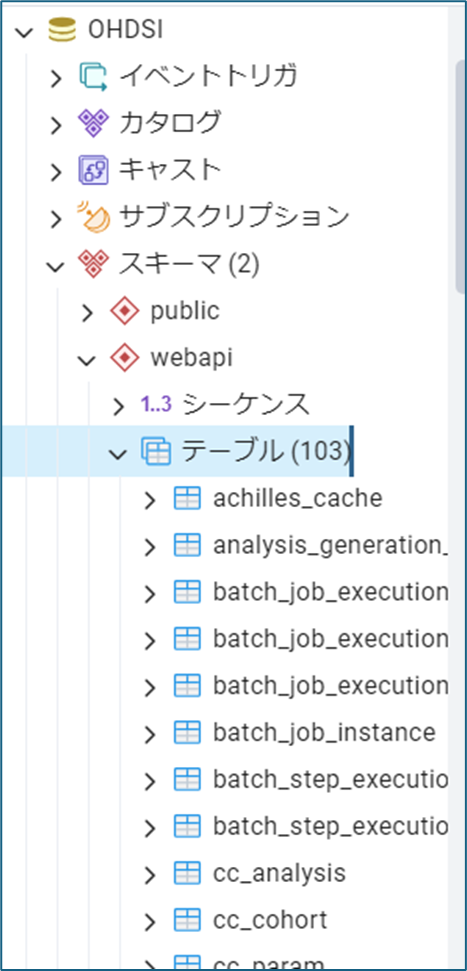
Task: Click the シーケンス 1..3 sequence icon
Action: point(157,405)
